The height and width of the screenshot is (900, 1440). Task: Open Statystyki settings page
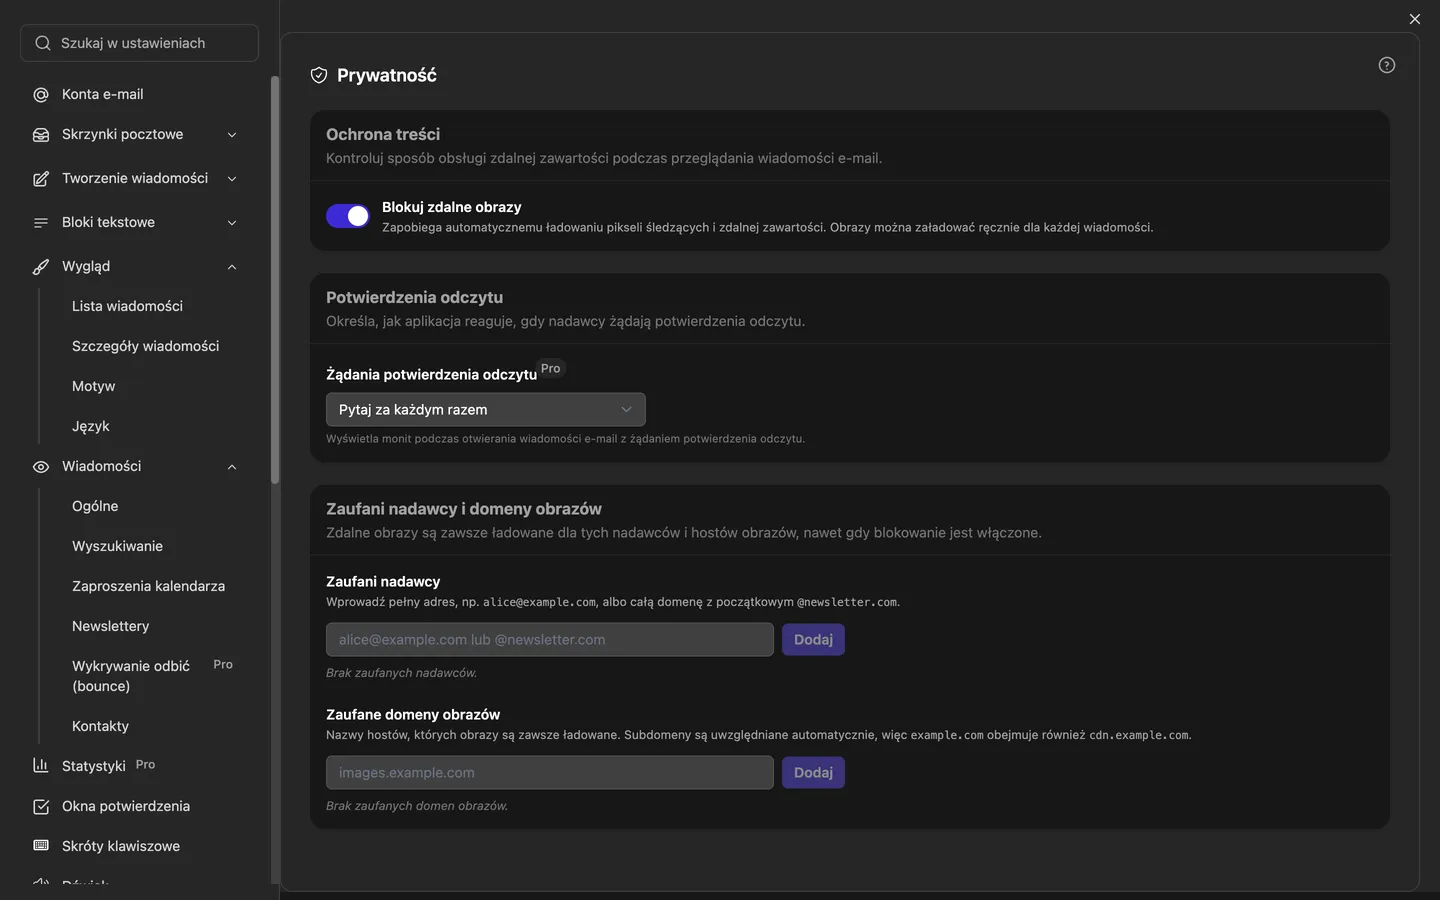(x=93, y=766)
